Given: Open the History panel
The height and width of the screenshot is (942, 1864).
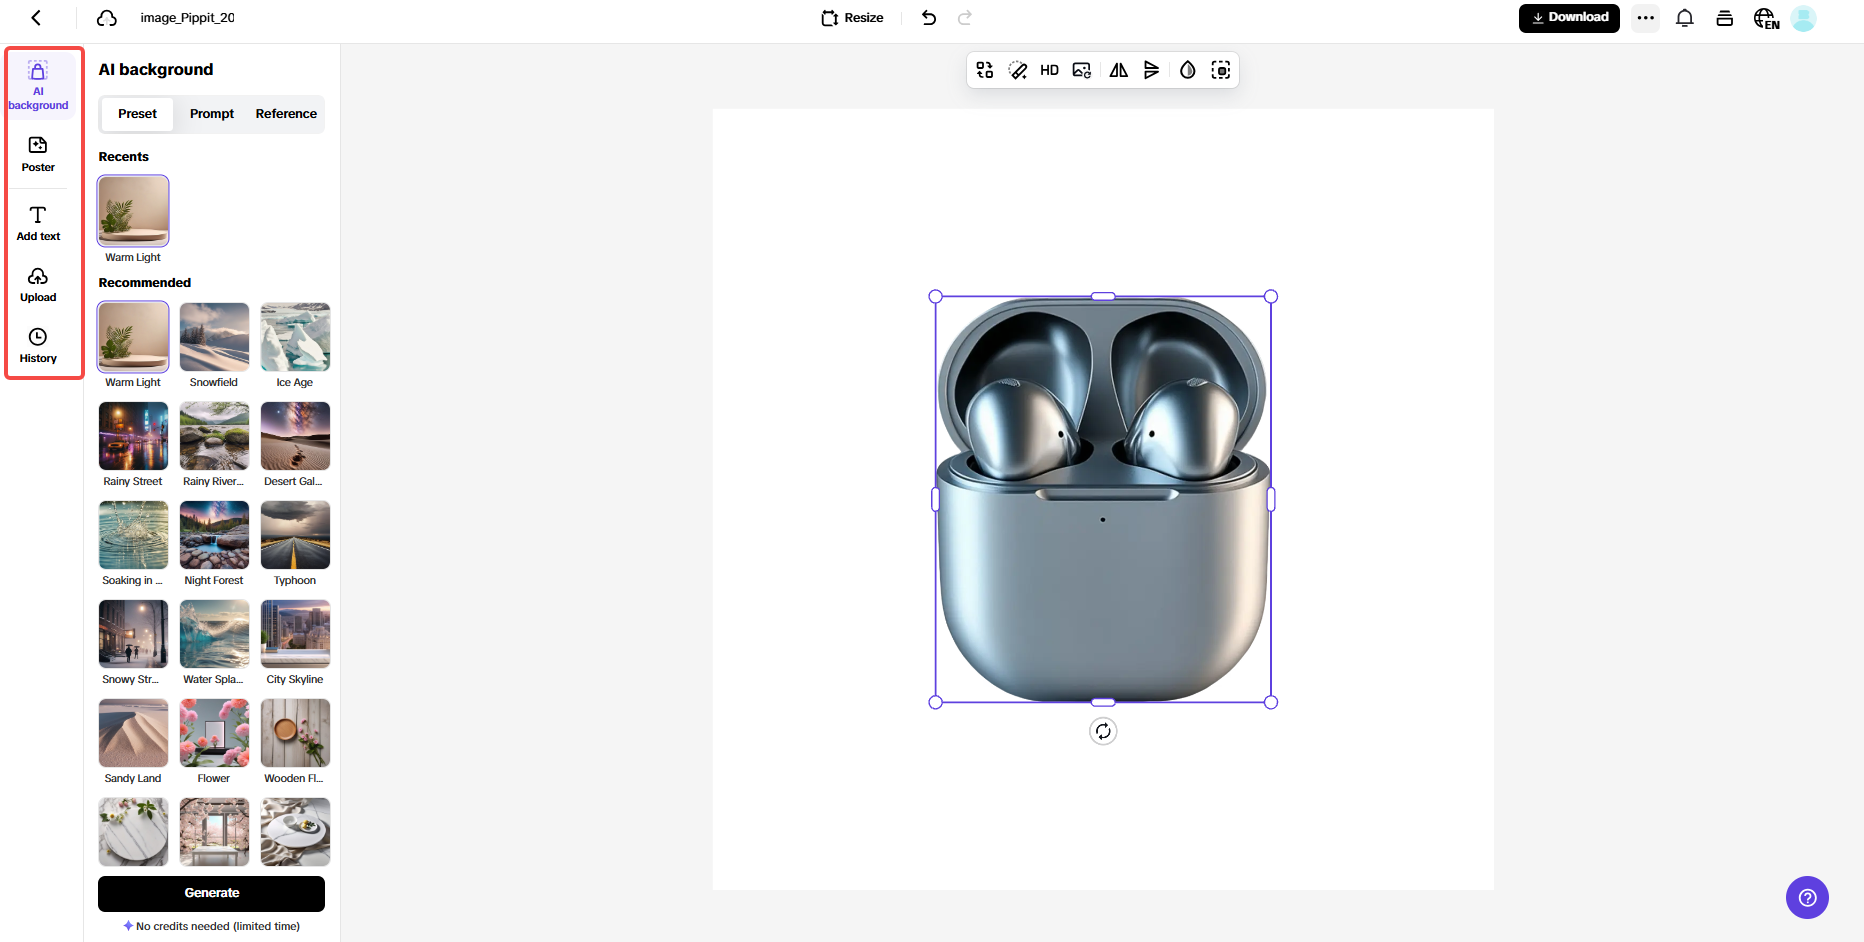Looking at the screenshot, I should click(x=38, y=345).
